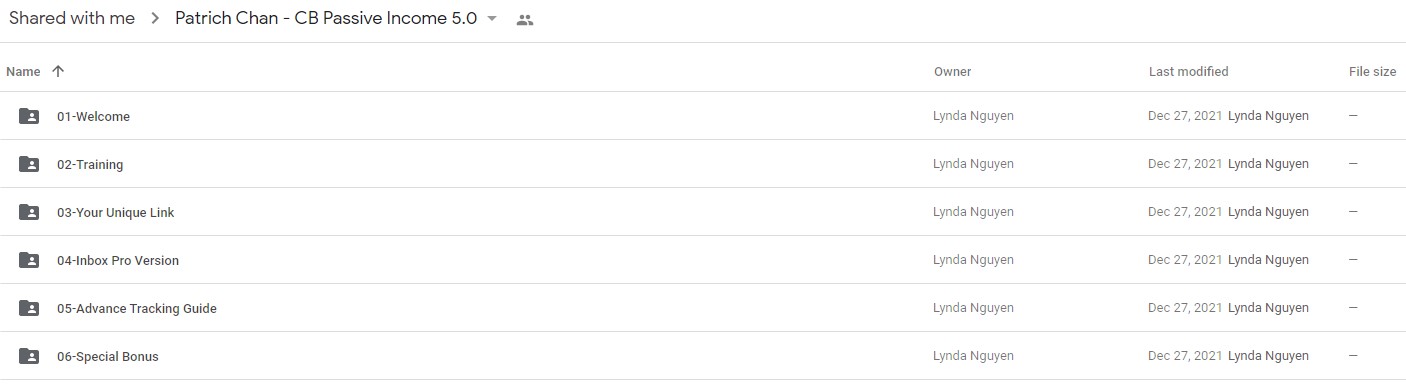The width and height of the screenshot is (1406, 386).
Task: Reverse sort order using the Name arrow
Action: coord(58,72)
